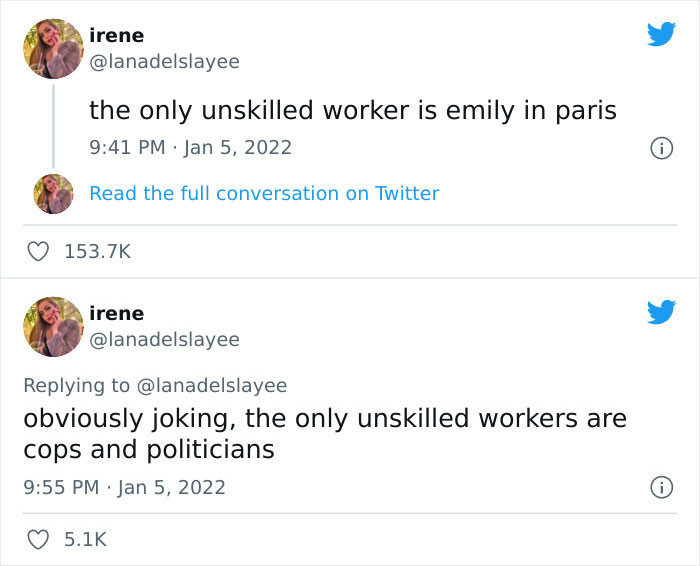This screenshot has height=566, width=700.
Task: Click the 5.1K like count
Action: point(85,540)
